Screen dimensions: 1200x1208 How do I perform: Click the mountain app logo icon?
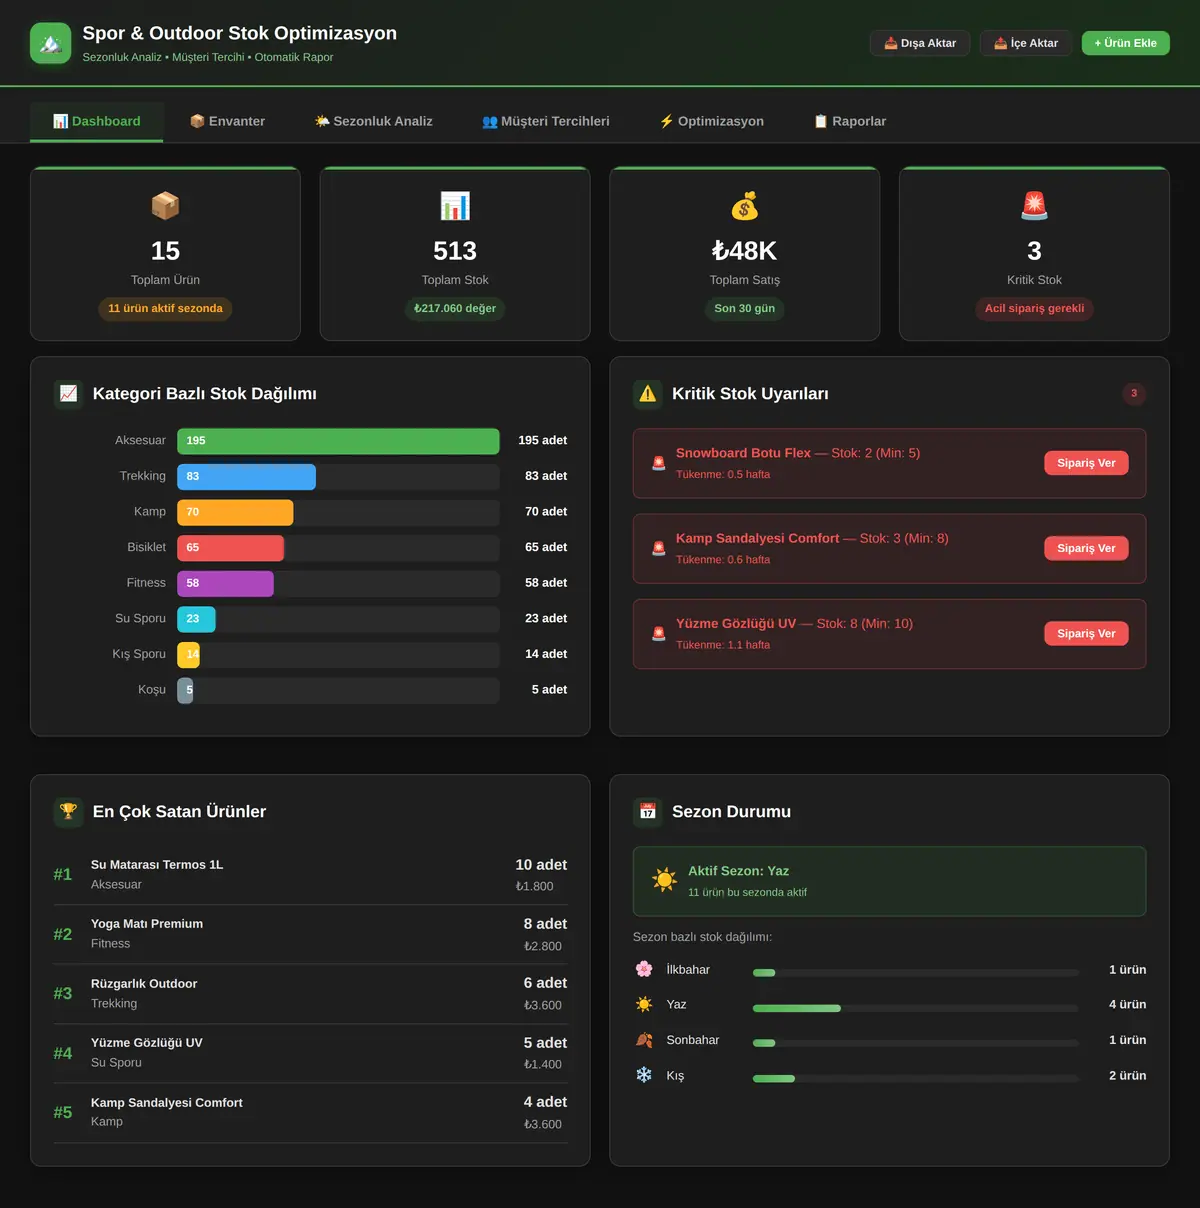(x=51, y=43)
